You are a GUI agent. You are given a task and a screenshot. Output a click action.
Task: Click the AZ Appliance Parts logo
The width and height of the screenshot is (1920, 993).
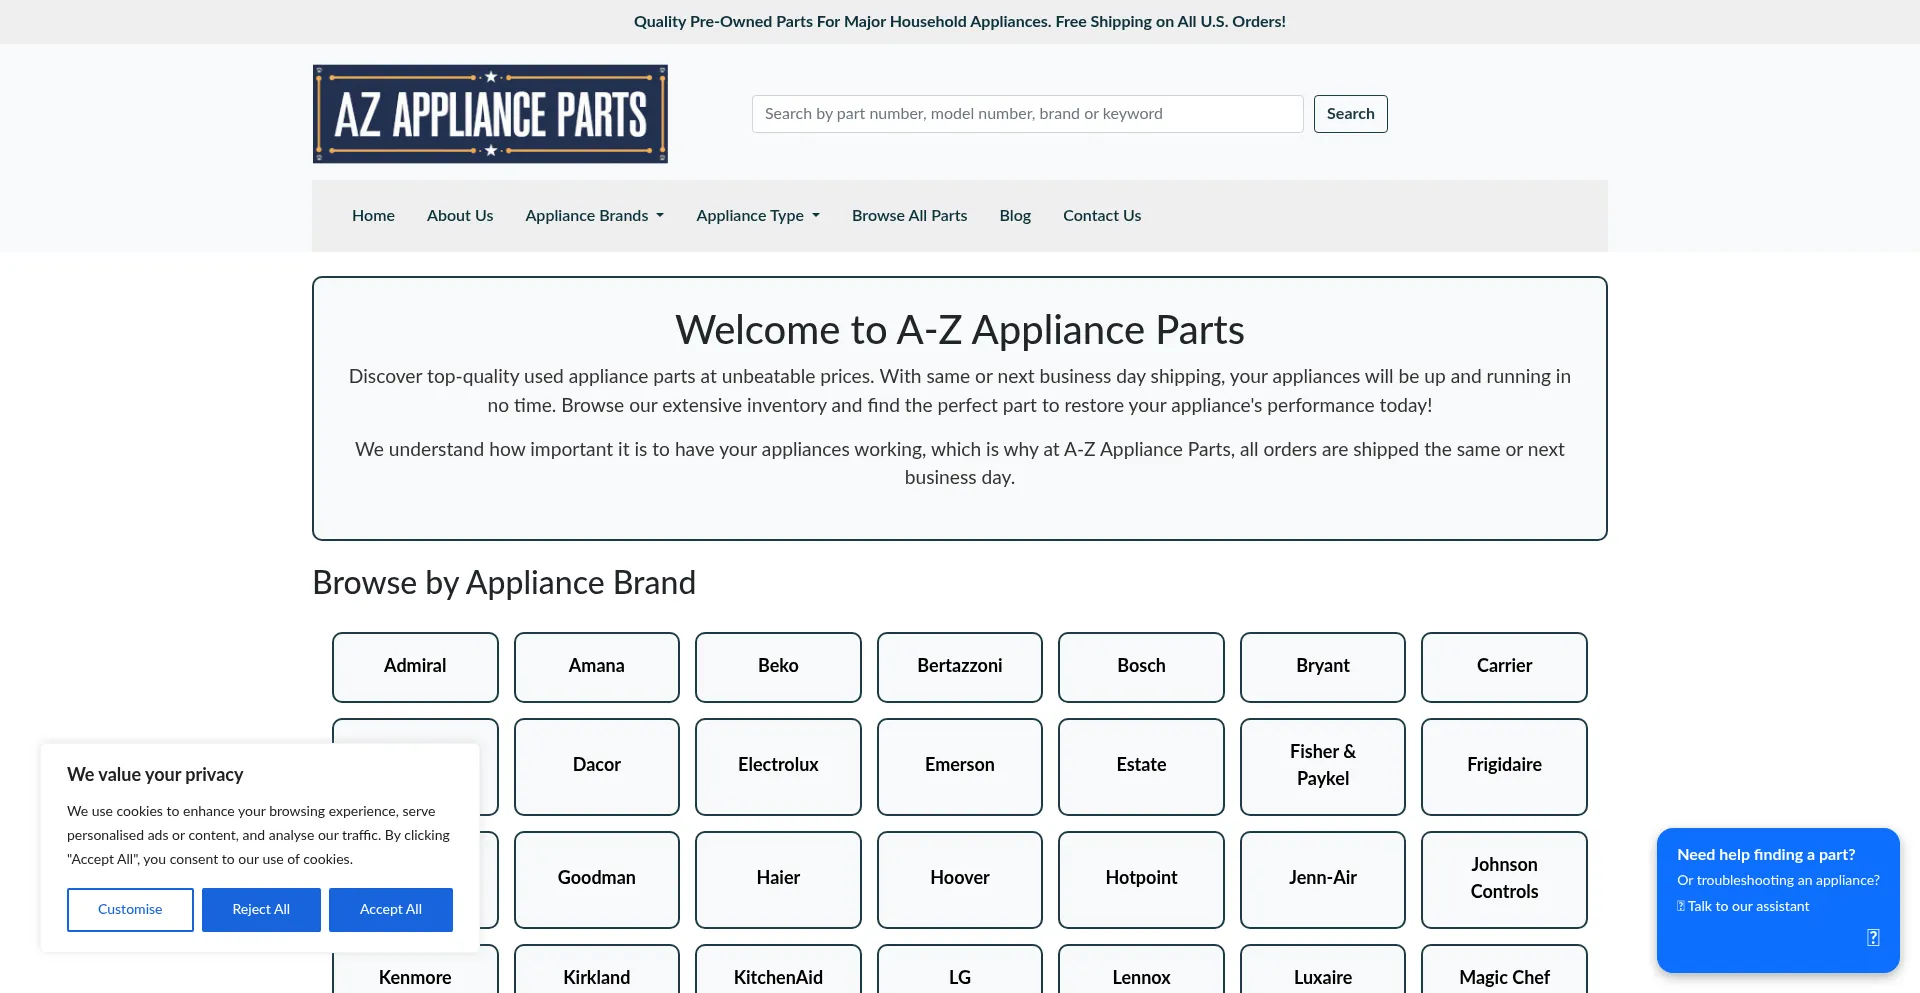[x=490, y=114]
